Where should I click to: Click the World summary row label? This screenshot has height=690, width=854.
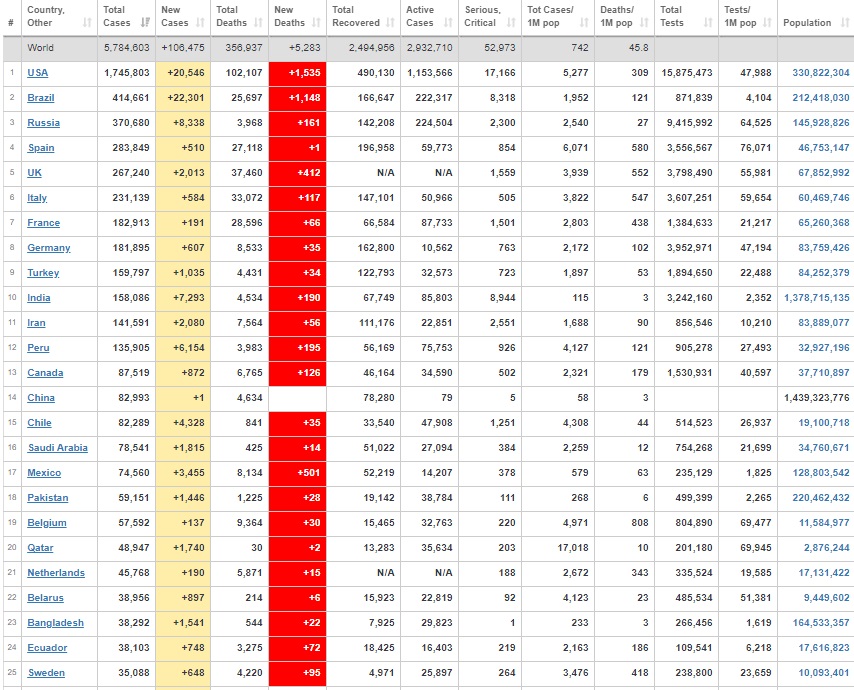pyautogui.click(x=41, y=48)
